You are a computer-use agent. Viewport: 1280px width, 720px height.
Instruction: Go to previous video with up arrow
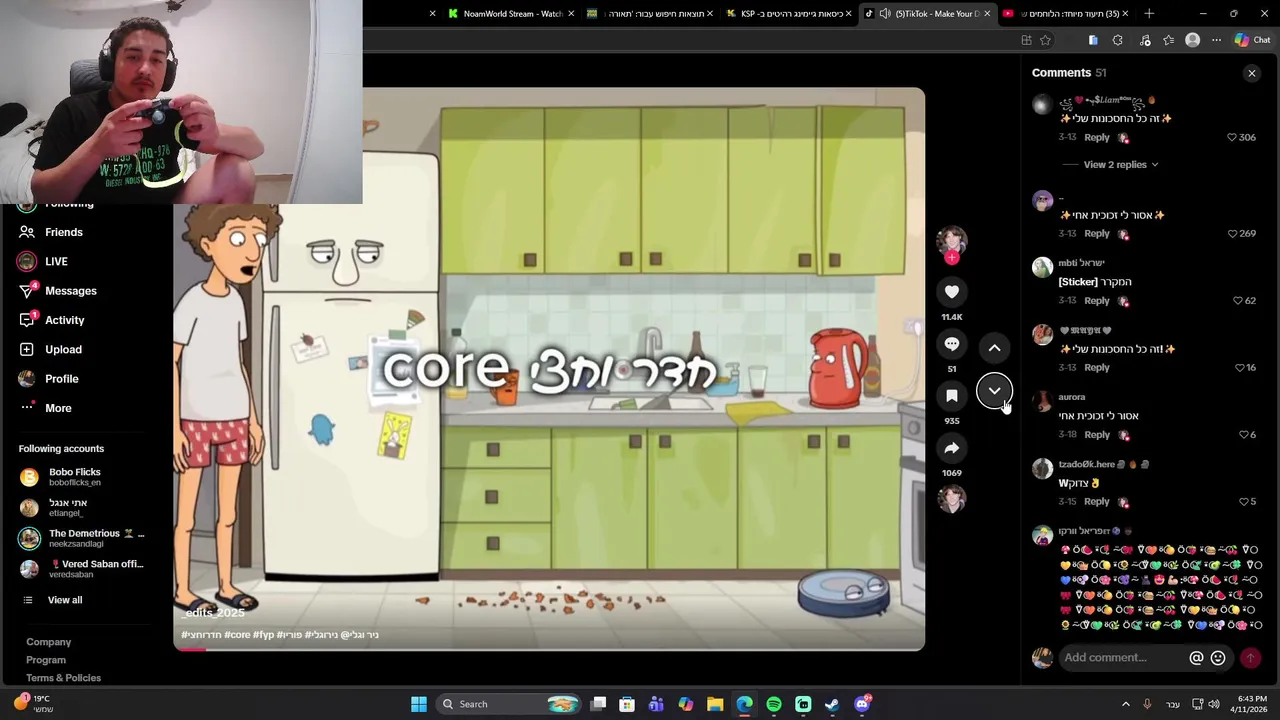pos(995,348)
